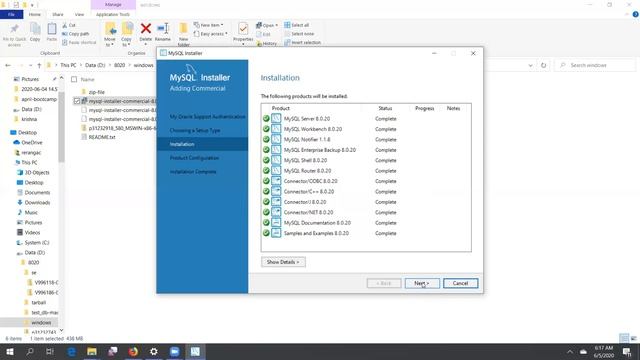Select the Installation step in installer sidebar

coord(202,144)
